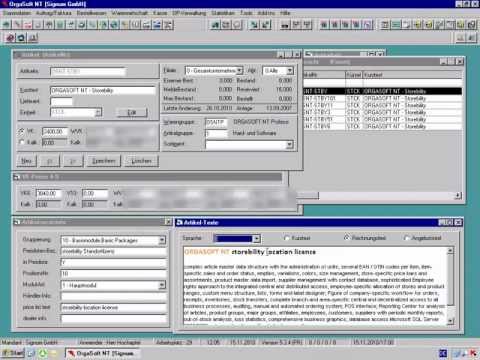The width and height of the screenshot is (480, 360).
Task: Click the VK price input field
Action: click(55, 131)
